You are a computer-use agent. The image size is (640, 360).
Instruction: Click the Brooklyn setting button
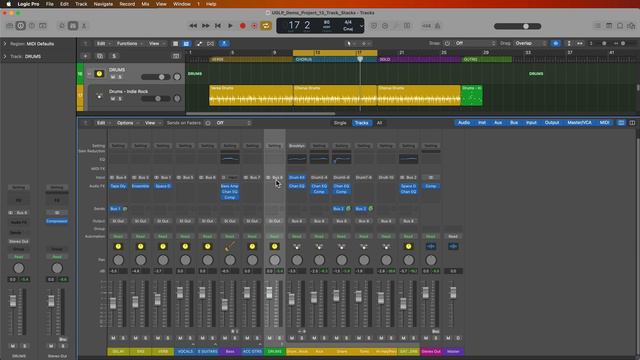click(297, 146)
